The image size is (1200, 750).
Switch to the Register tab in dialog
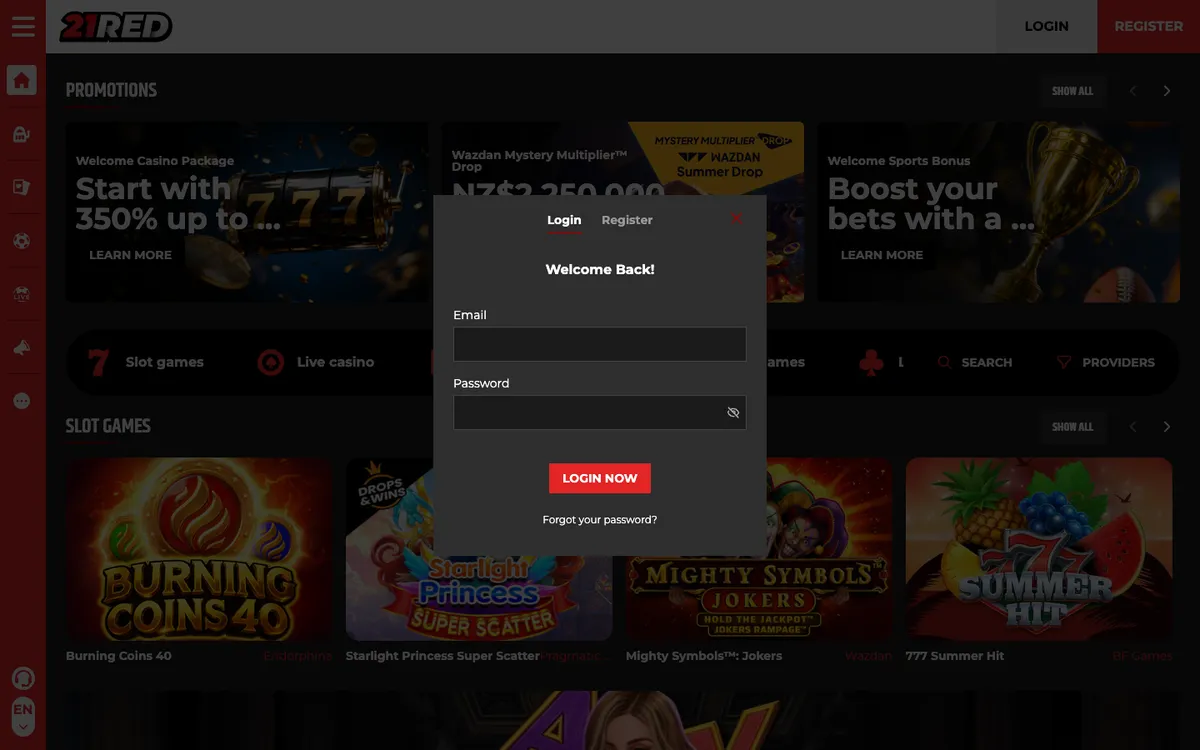click(x=627, y=220)
